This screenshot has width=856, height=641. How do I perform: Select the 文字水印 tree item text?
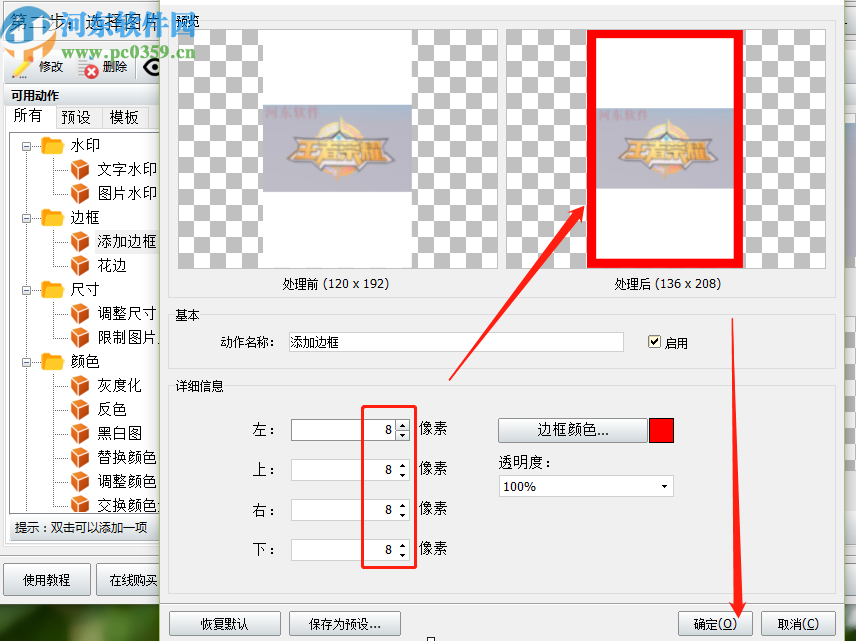coord(127,169)
